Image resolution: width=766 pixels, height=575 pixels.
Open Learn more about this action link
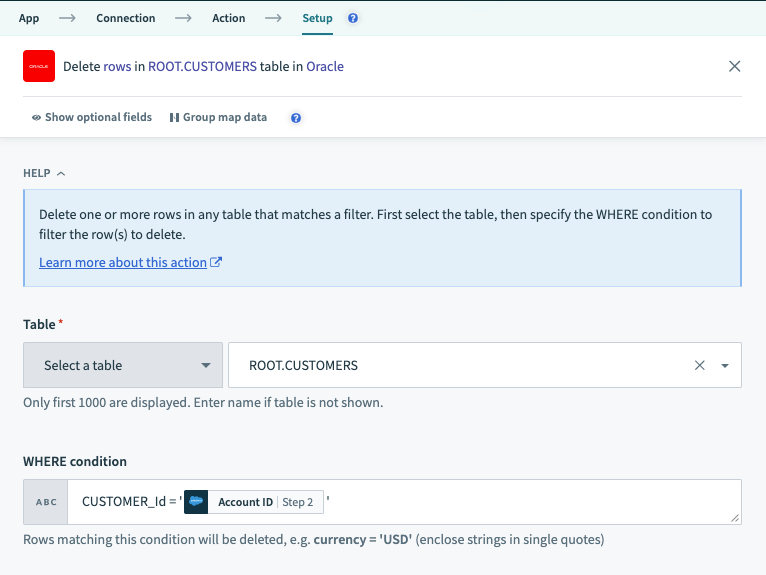(x=122, y=262)
